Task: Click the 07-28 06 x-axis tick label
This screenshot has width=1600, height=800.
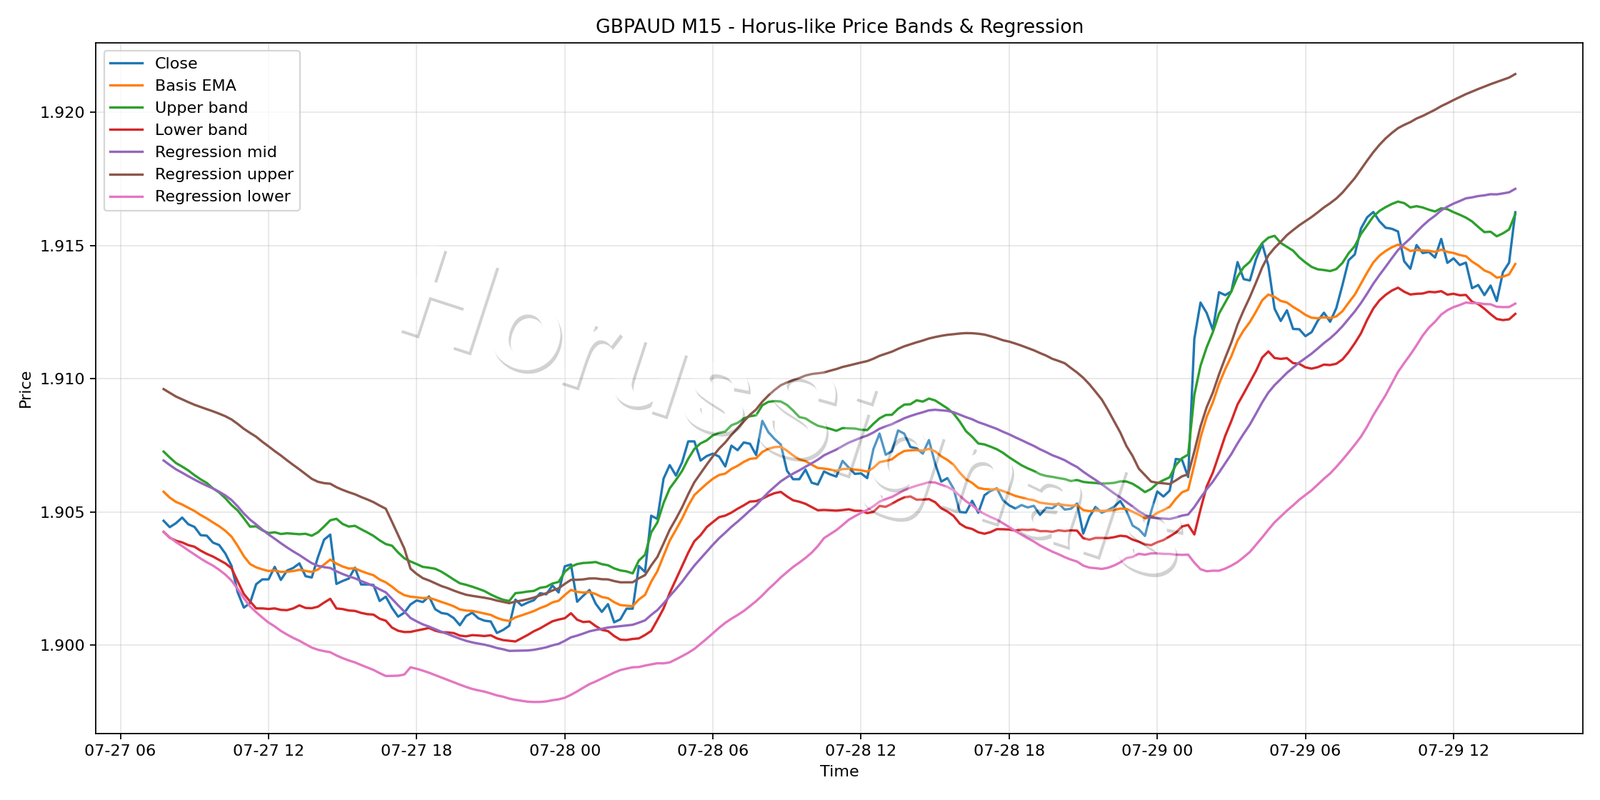Action: point(712,750)
